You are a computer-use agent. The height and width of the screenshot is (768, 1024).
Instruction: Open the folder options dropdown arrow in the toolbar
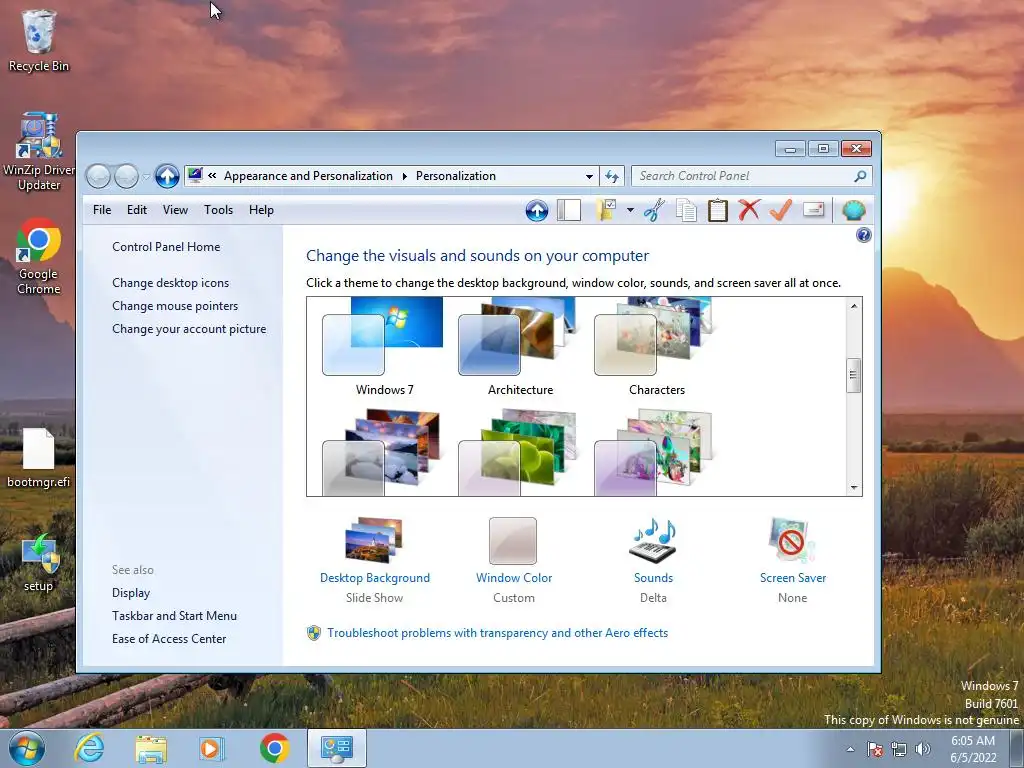point(630,210)
